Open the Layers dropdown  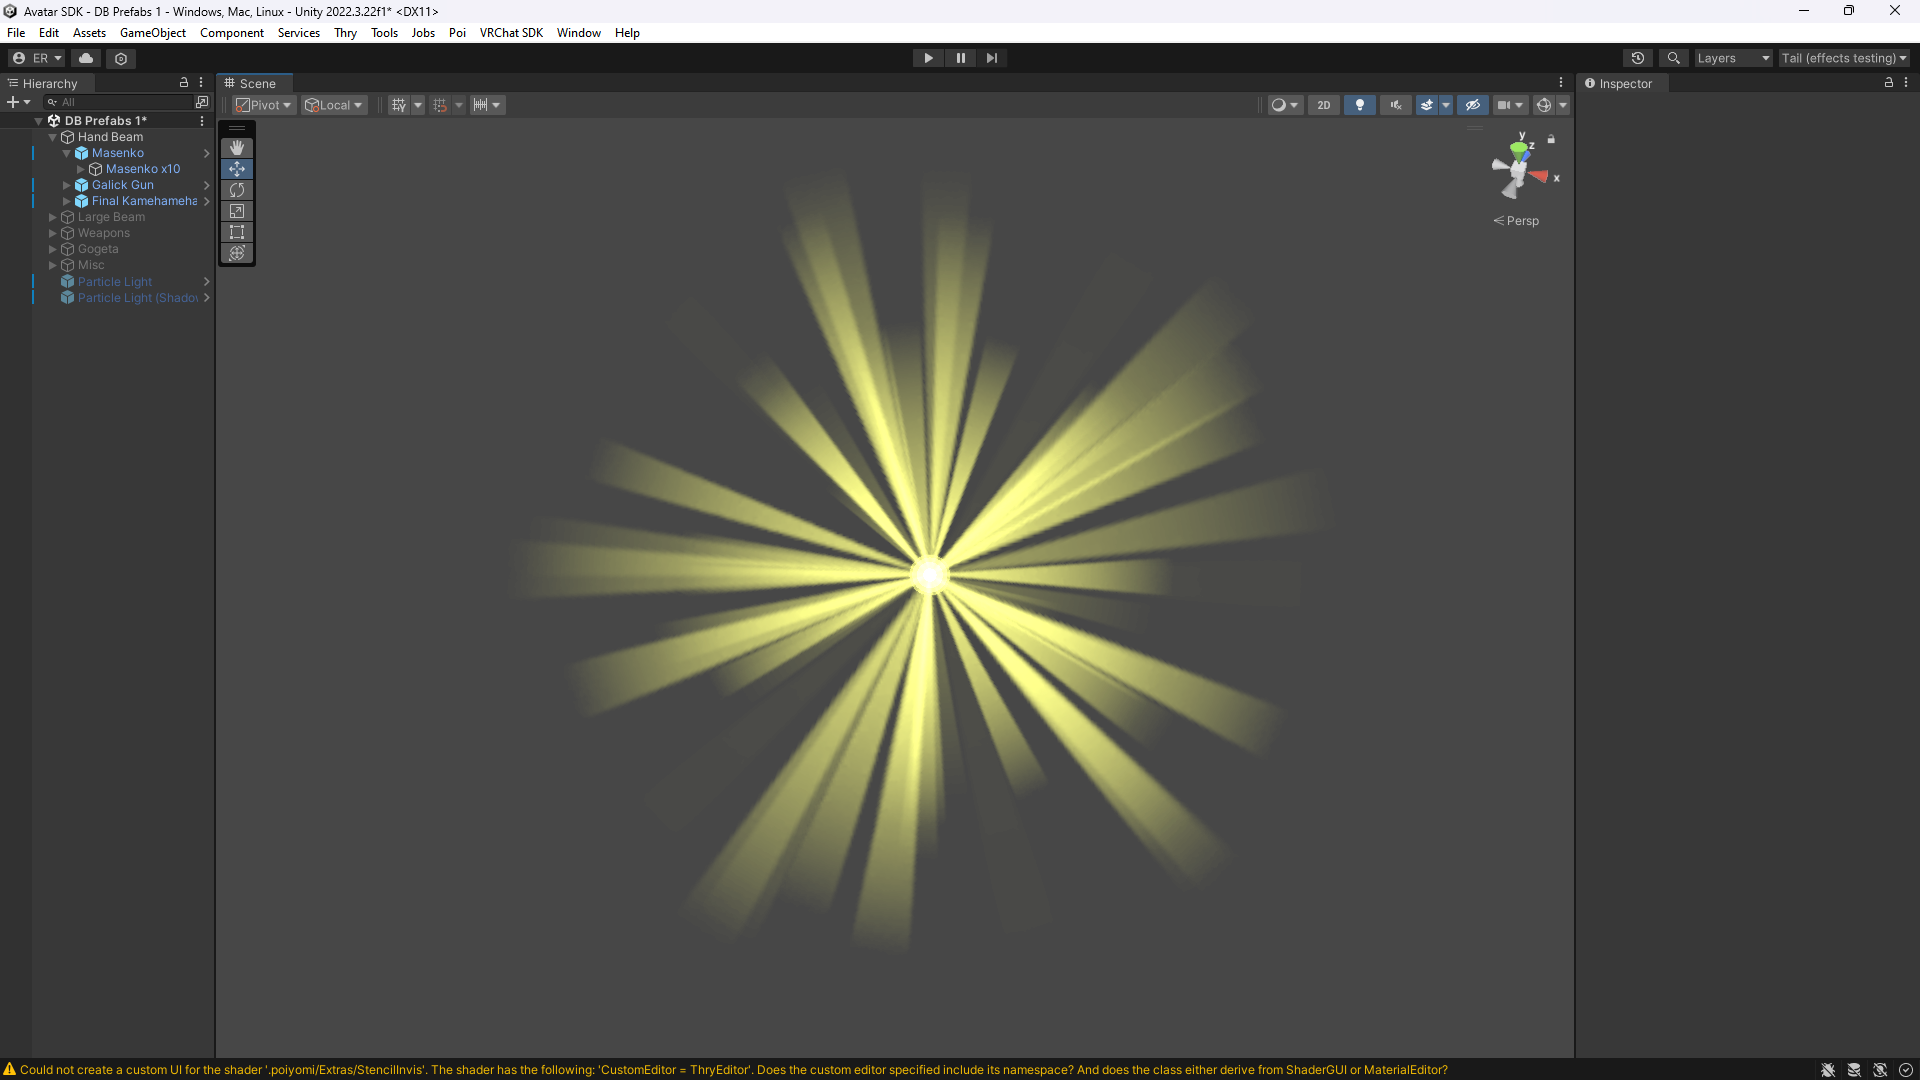tap(1732, 58)
